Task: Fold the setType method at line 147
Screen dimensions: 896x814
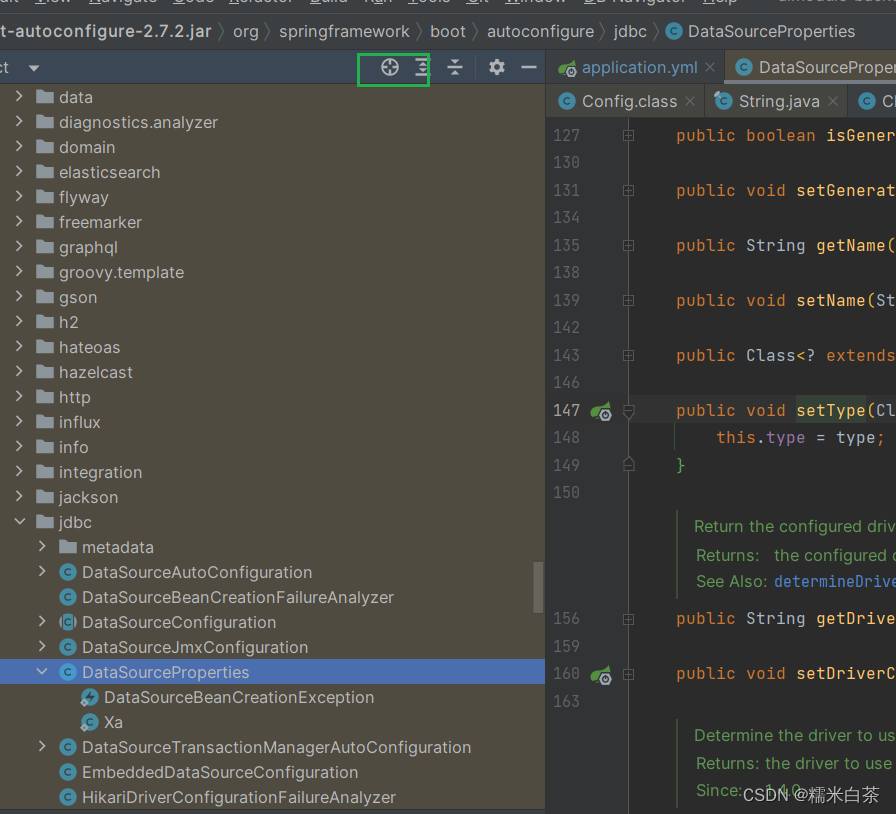Action: tap(629, 411)
